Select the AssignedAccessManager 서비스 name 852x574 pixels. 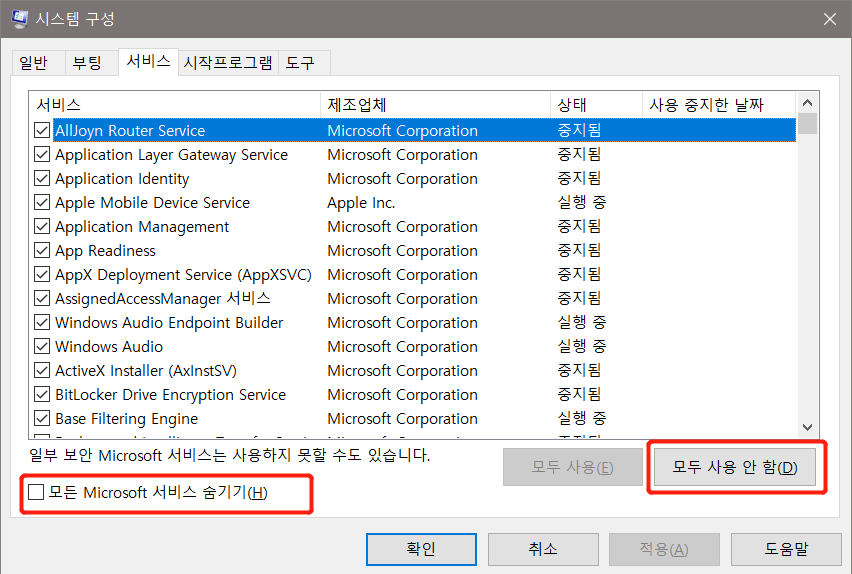coord(162,298)
